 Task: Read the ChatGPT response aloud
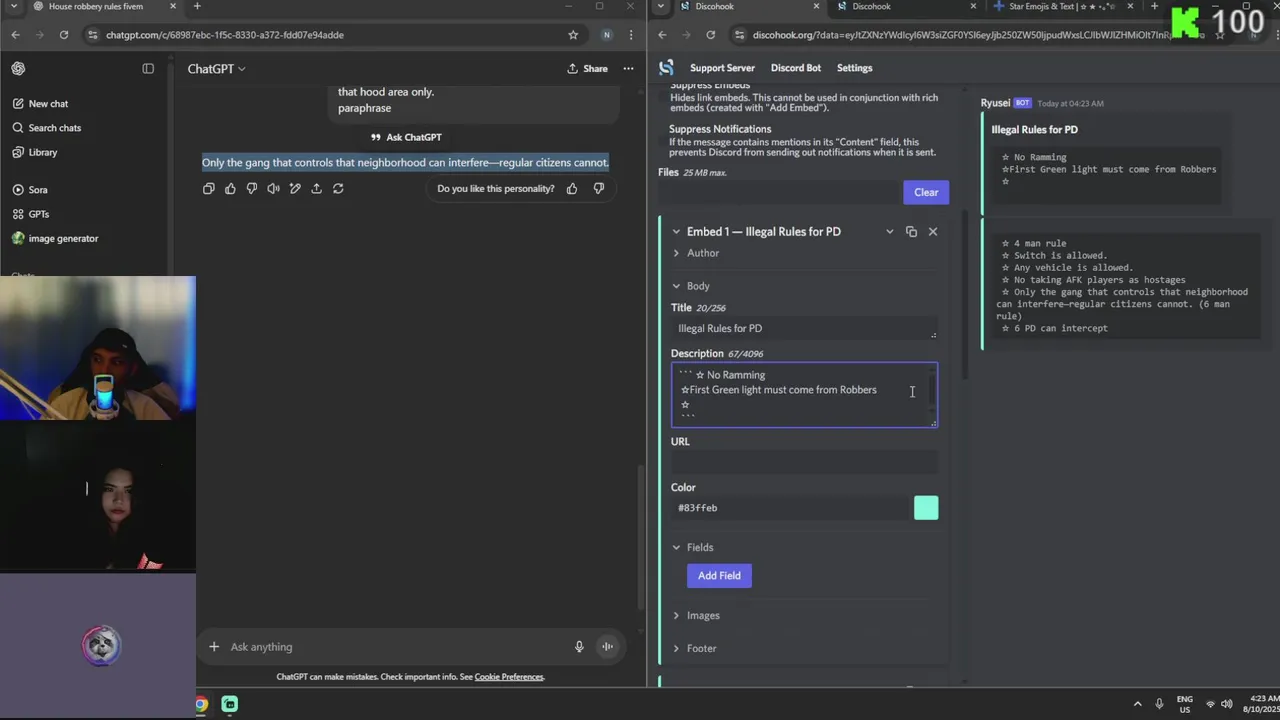pos(273,188)
